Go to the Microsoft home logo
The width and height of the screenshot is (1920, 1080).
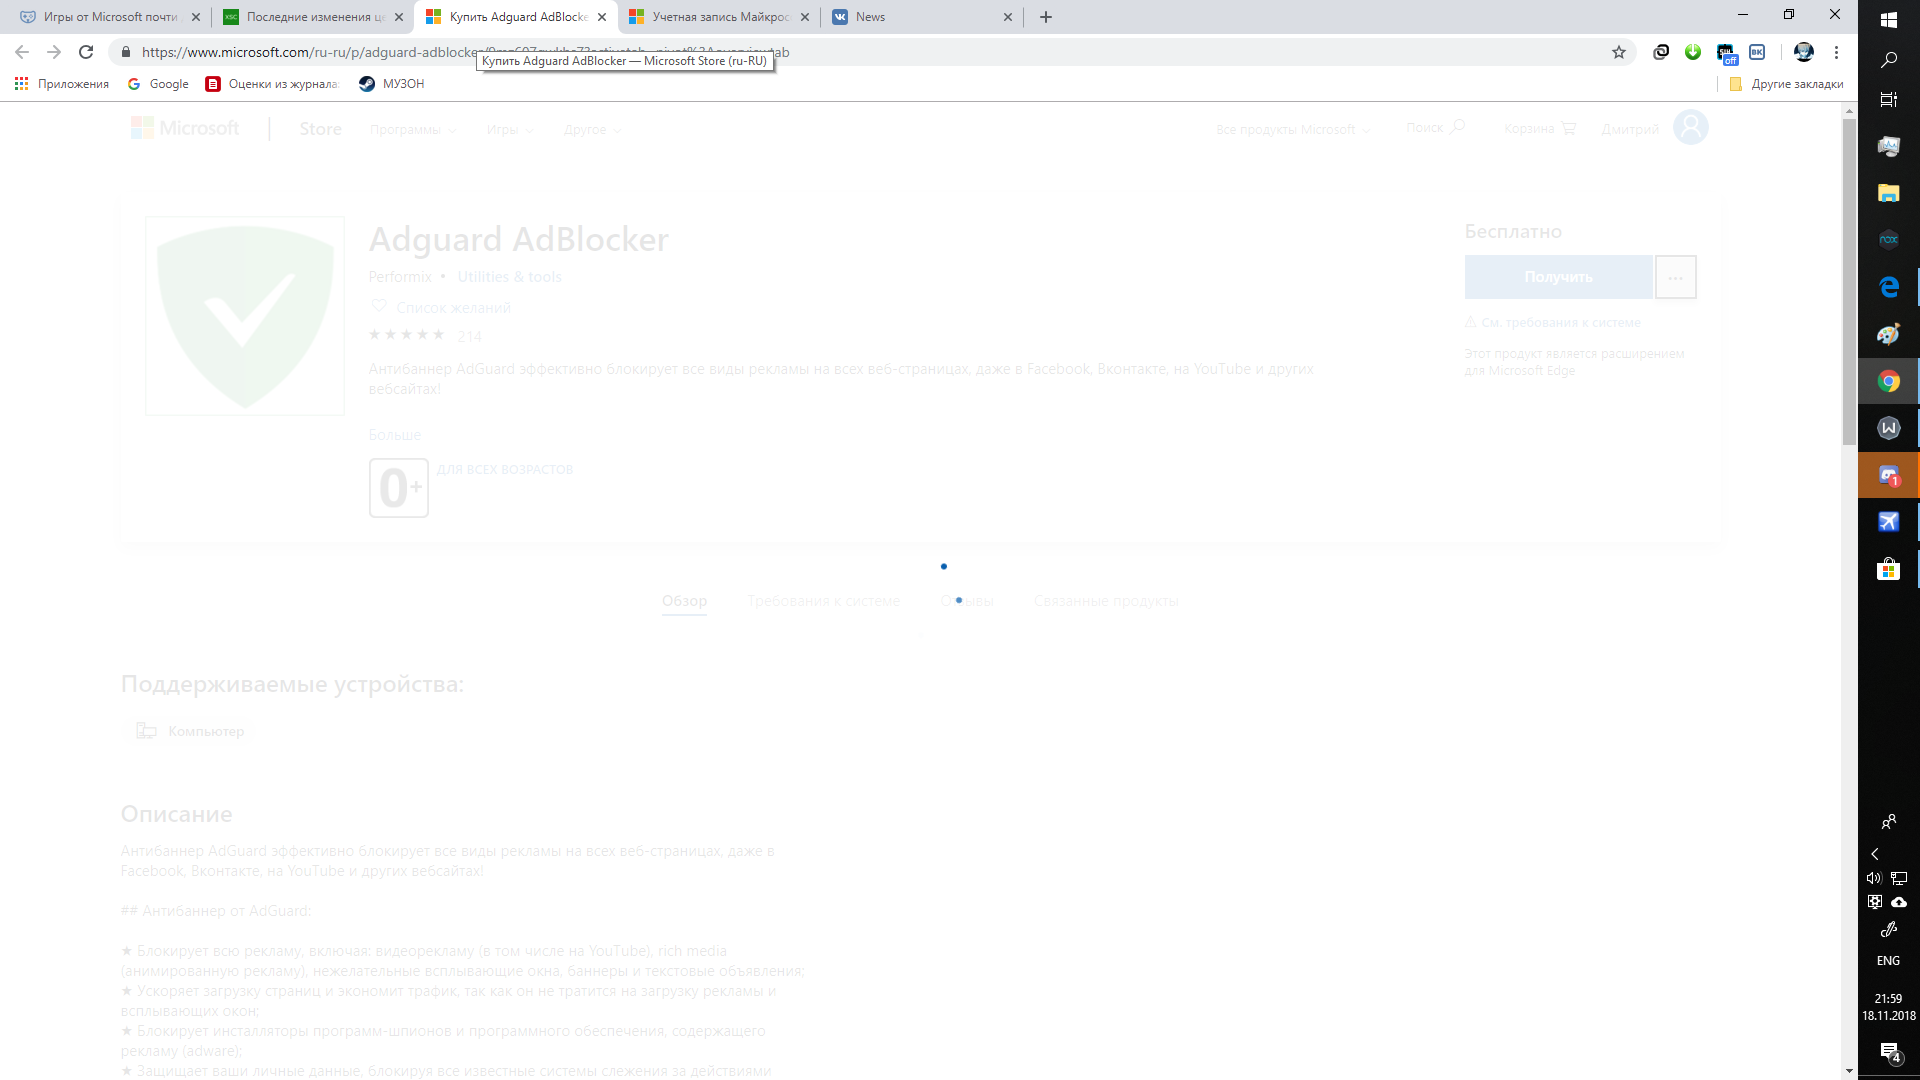click(x=185, y=128)
